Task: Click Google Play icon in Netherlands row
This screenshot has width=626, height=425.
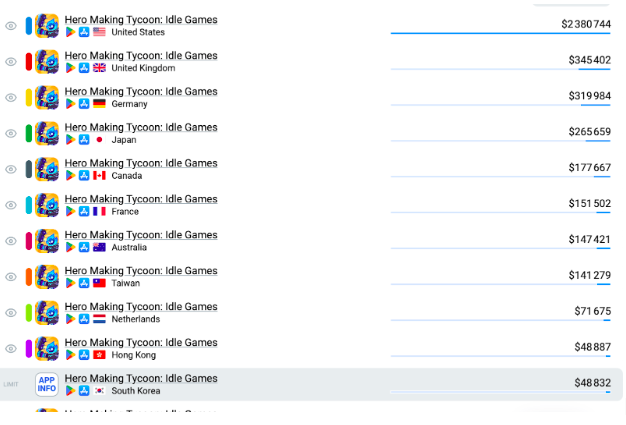Action: click(x=70, y=319)
